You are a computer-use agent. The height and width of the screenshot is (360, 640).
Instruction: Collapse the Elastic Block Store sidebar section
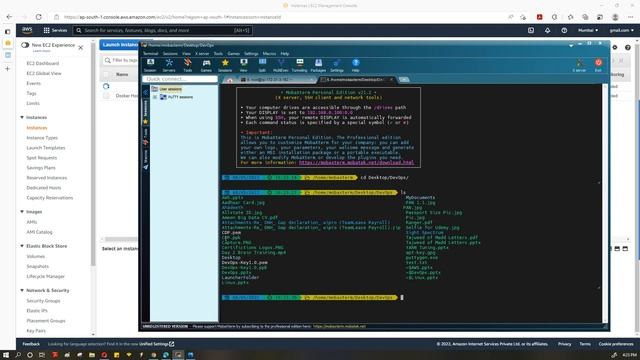(x=22, y=246)
